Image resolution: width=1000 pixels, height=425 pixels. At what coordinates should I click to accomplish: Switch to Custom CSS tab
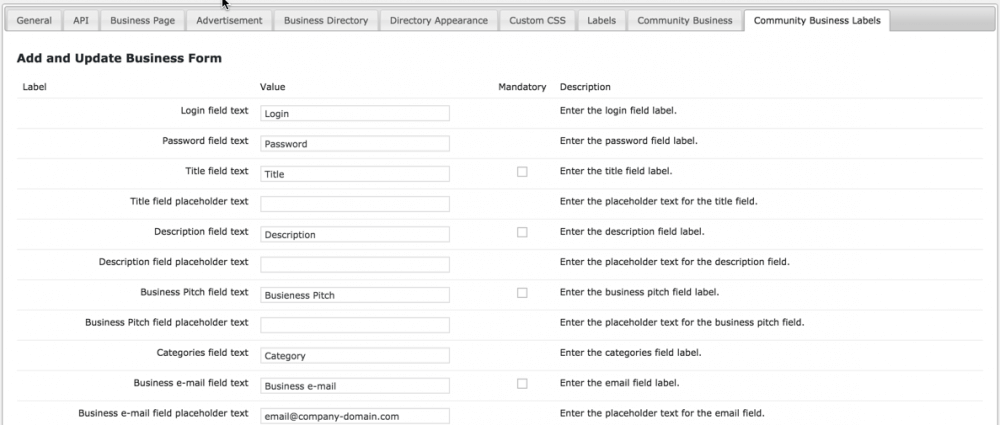click(536, 20)
